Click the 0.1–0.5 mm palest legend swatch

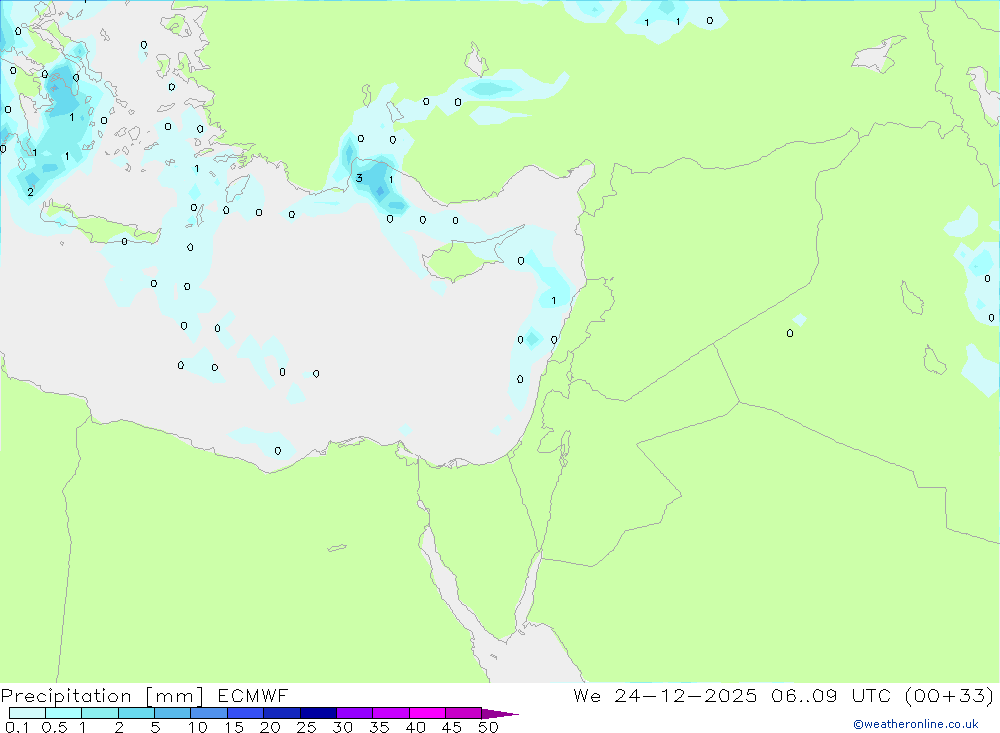(x=27, y=713)
